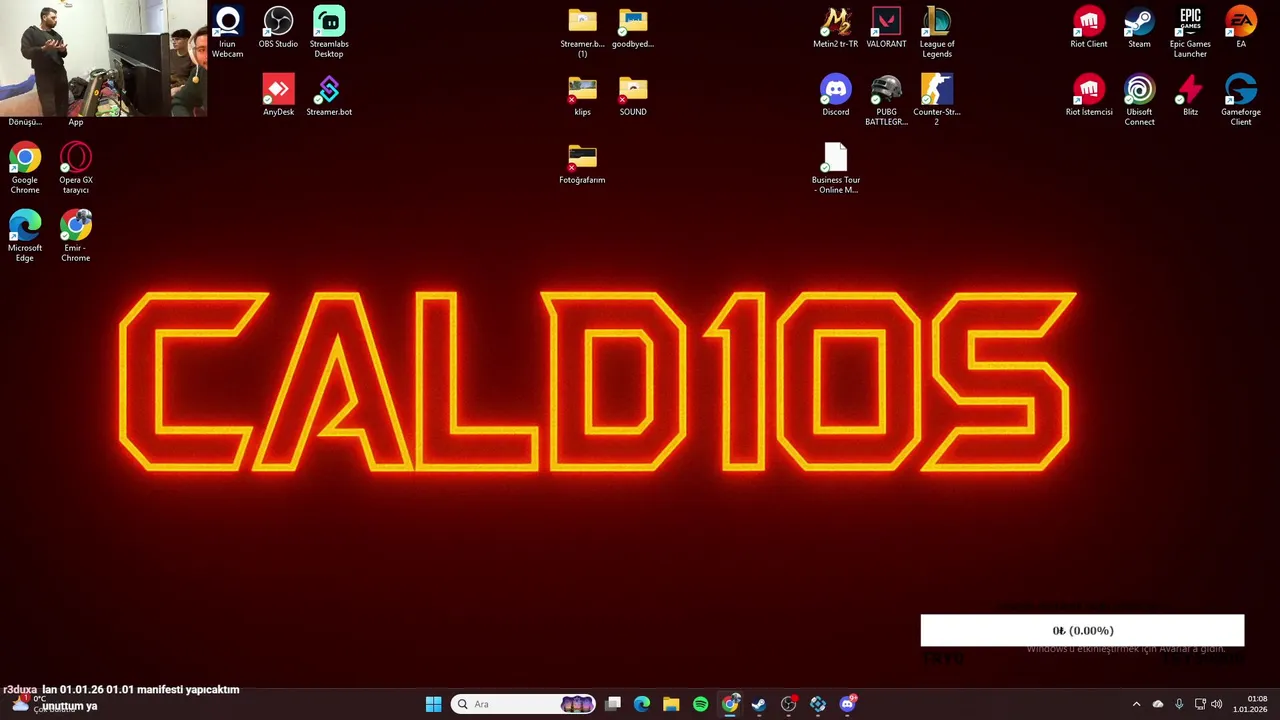The image size is (1280, 720).
Task: Open Microsoft Edge from the taskbar
Action: [x=642, y=704]
